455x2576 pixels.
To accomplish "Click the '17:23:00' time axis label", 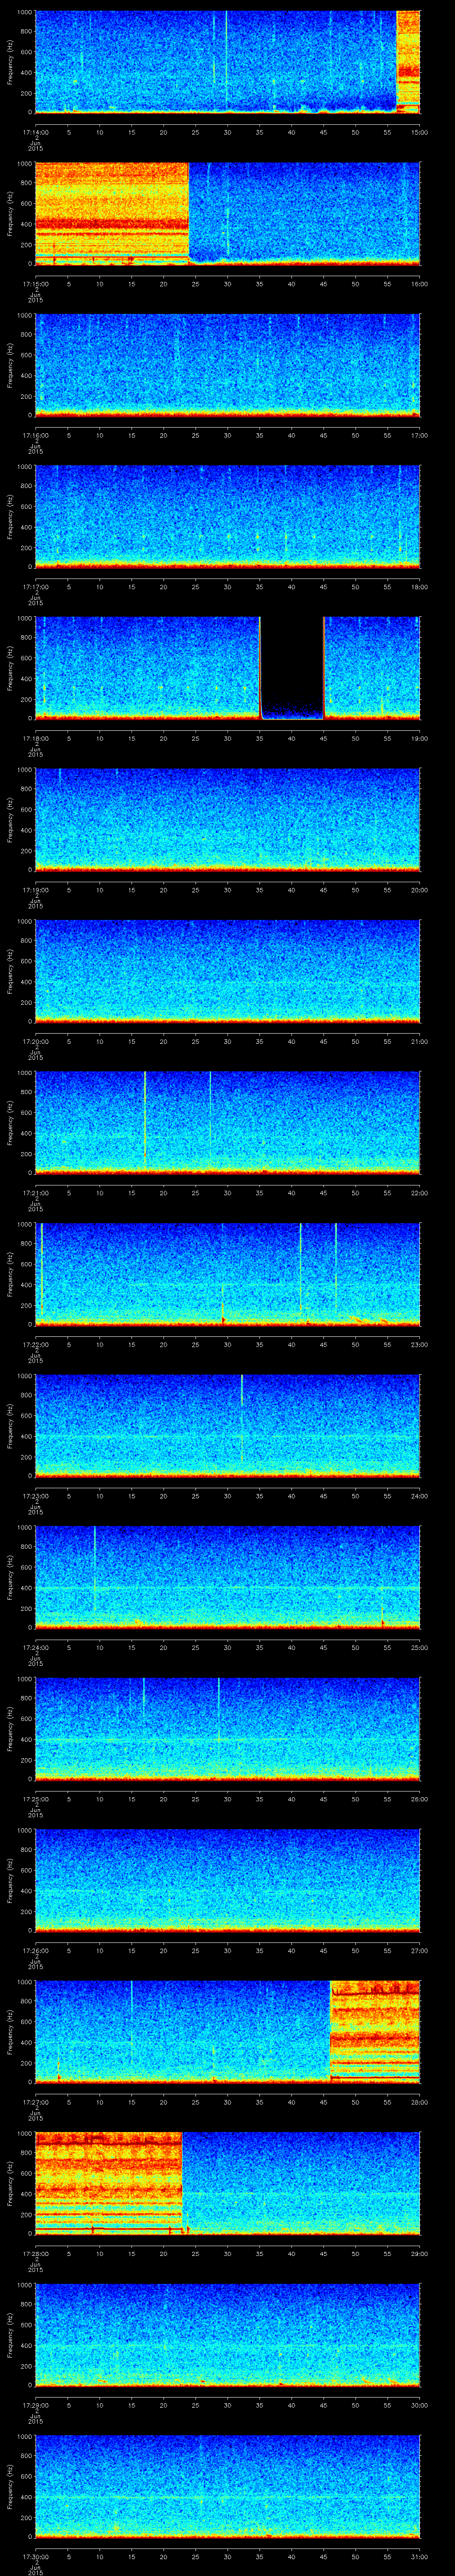I will click(35, 1496).
